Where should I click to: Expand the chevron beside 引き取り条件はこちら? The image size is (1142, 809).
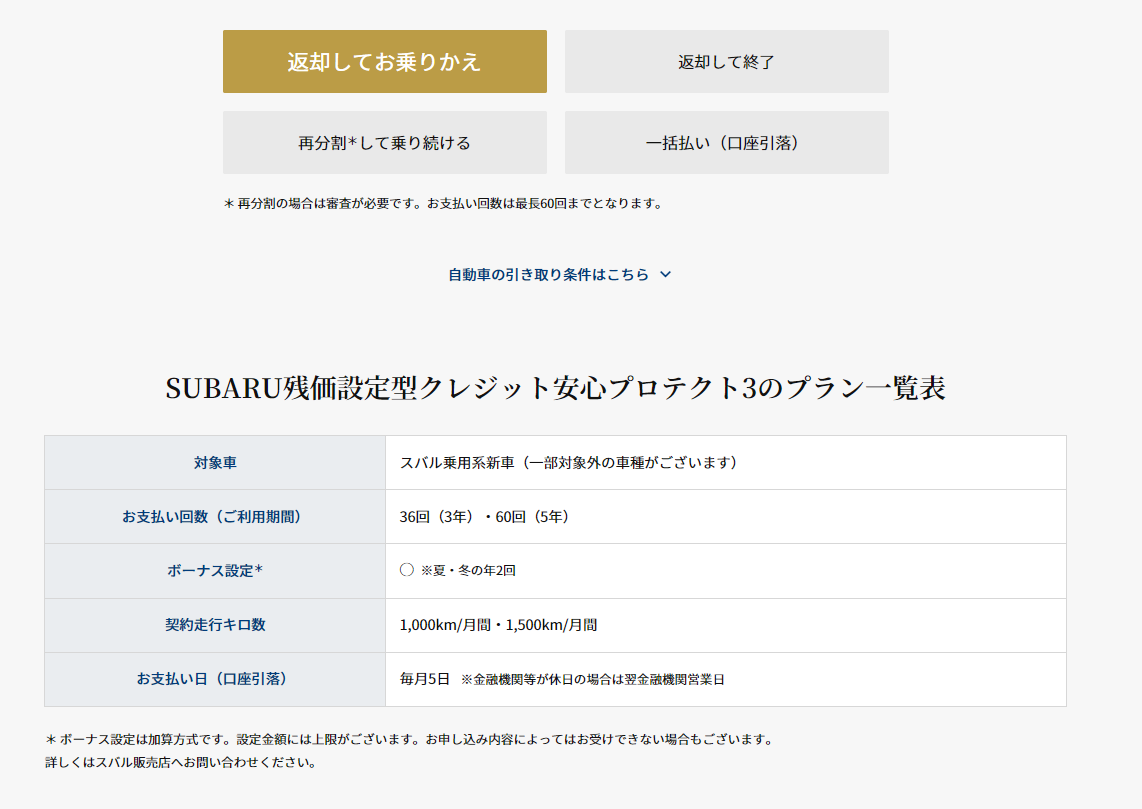pos(666,275)
